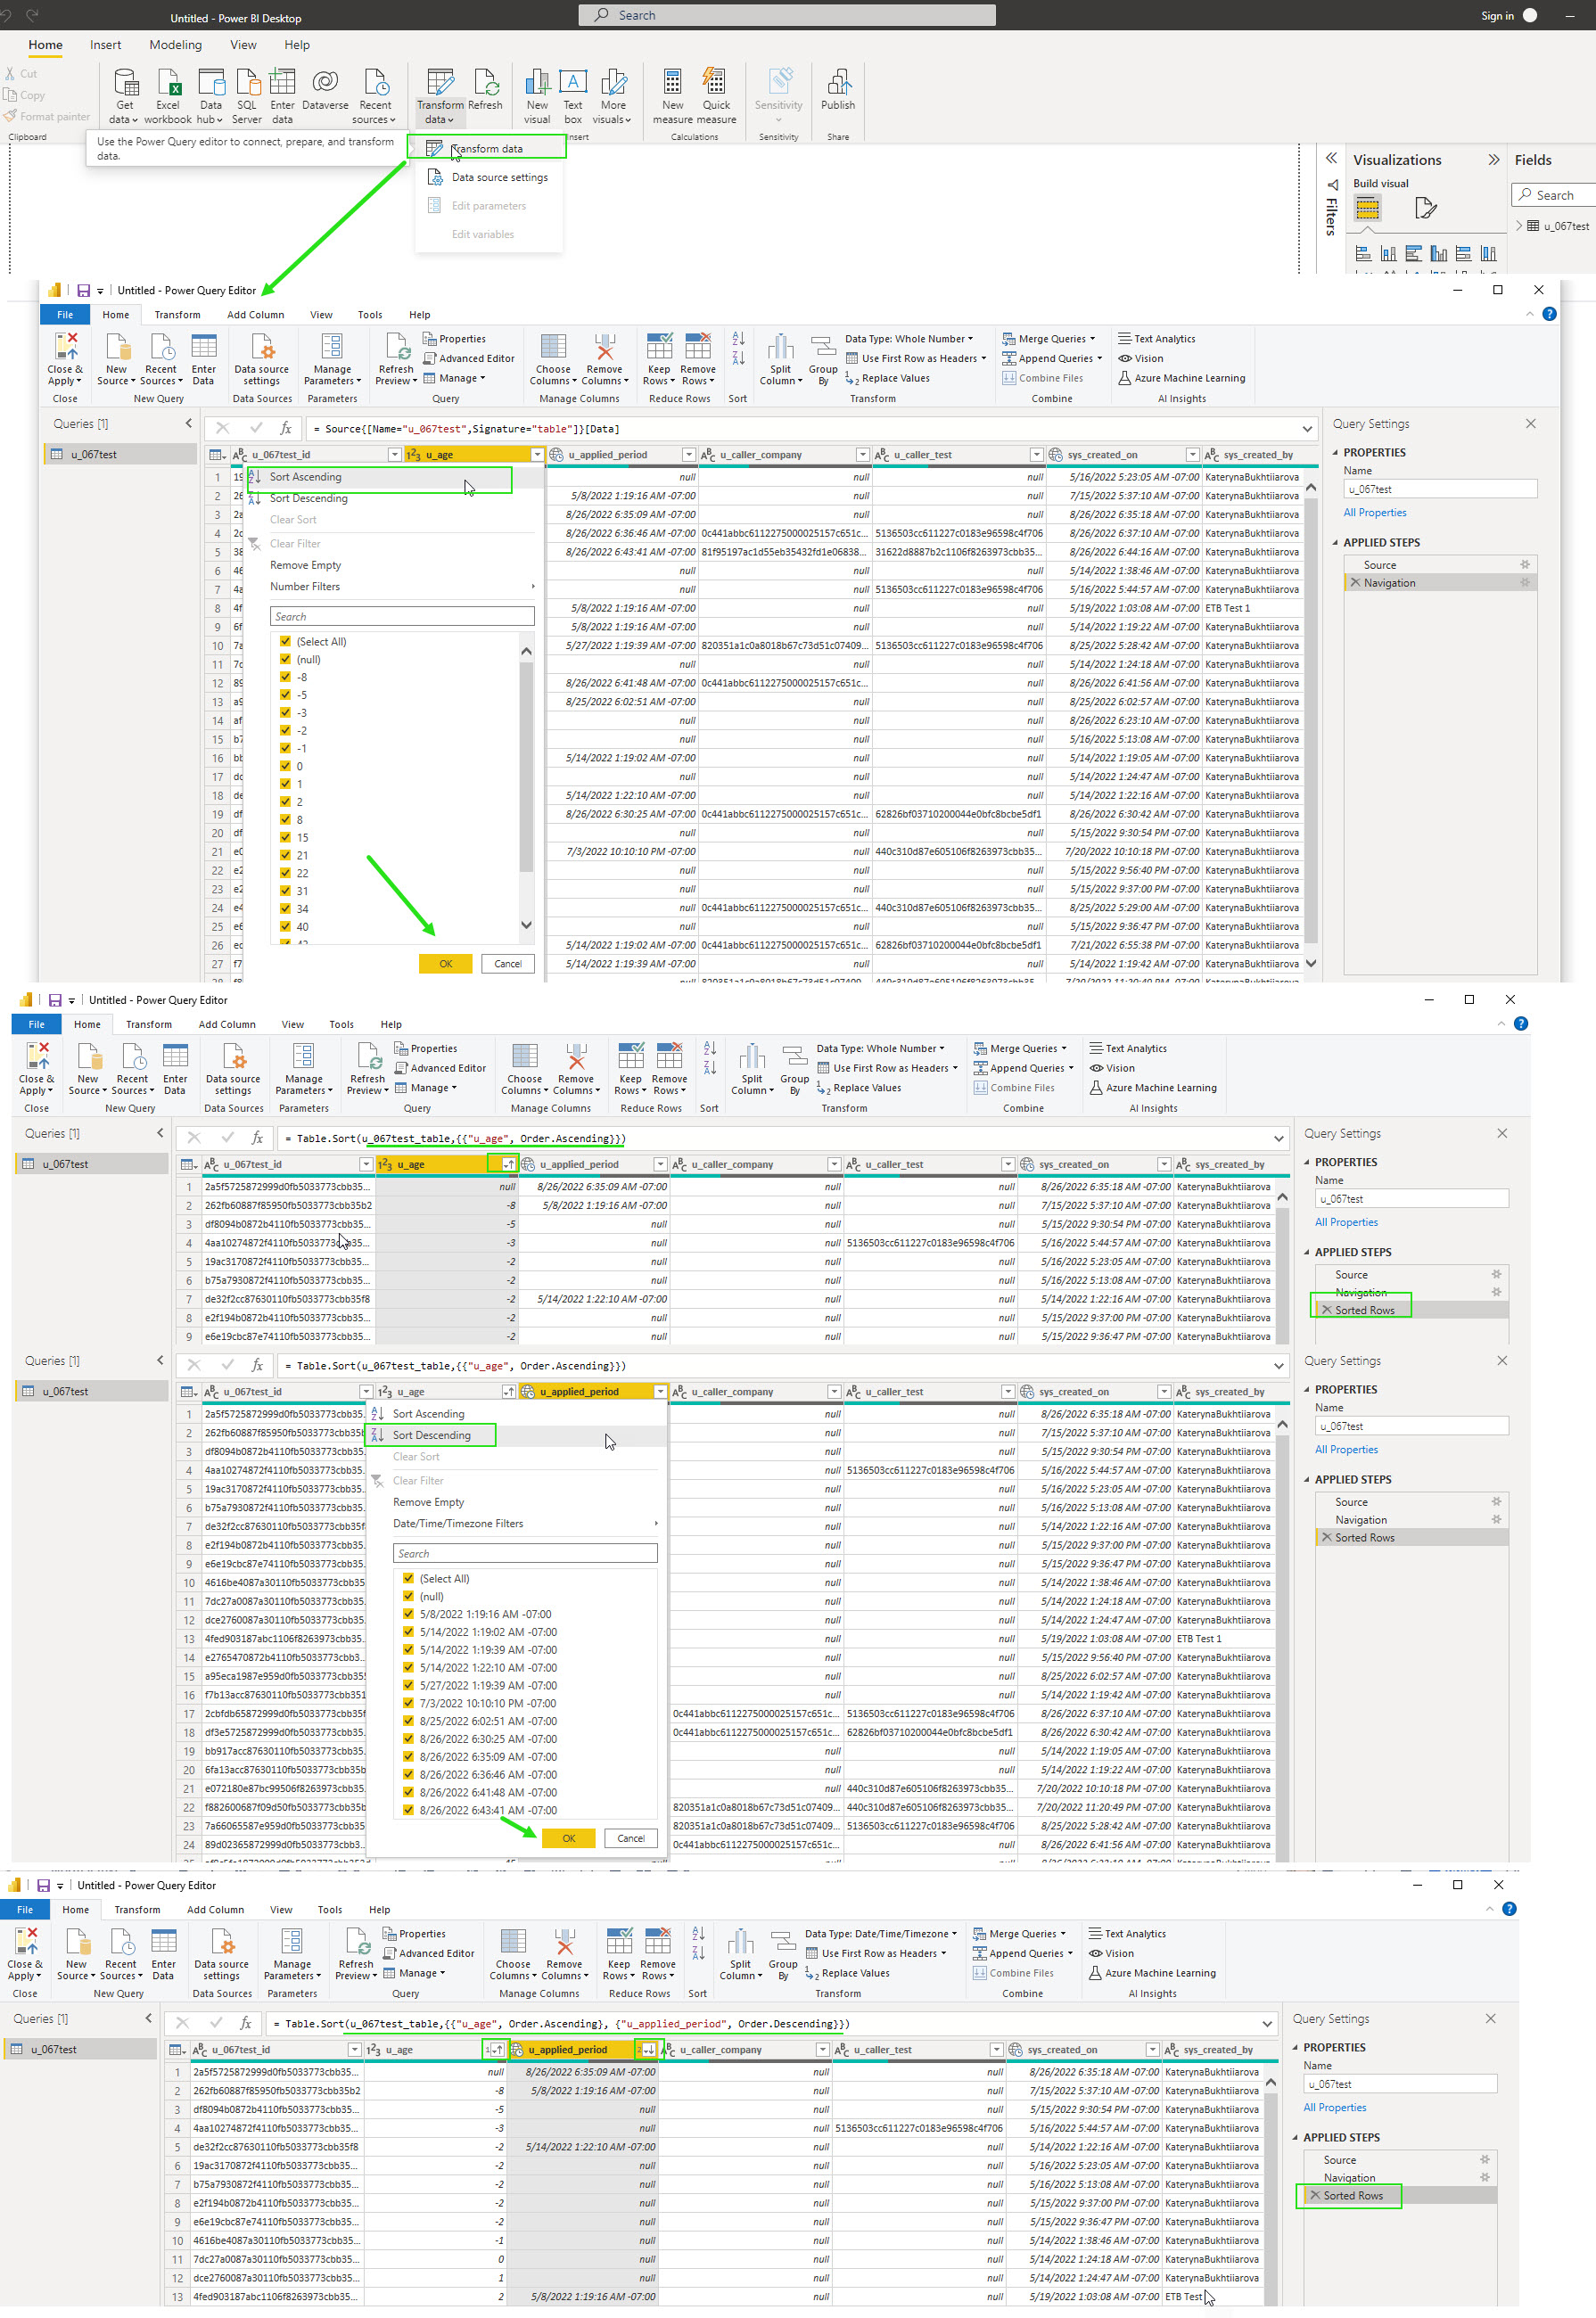Open the Quick measure tool
1596x2318 pixels.
[x=716, y=96]
